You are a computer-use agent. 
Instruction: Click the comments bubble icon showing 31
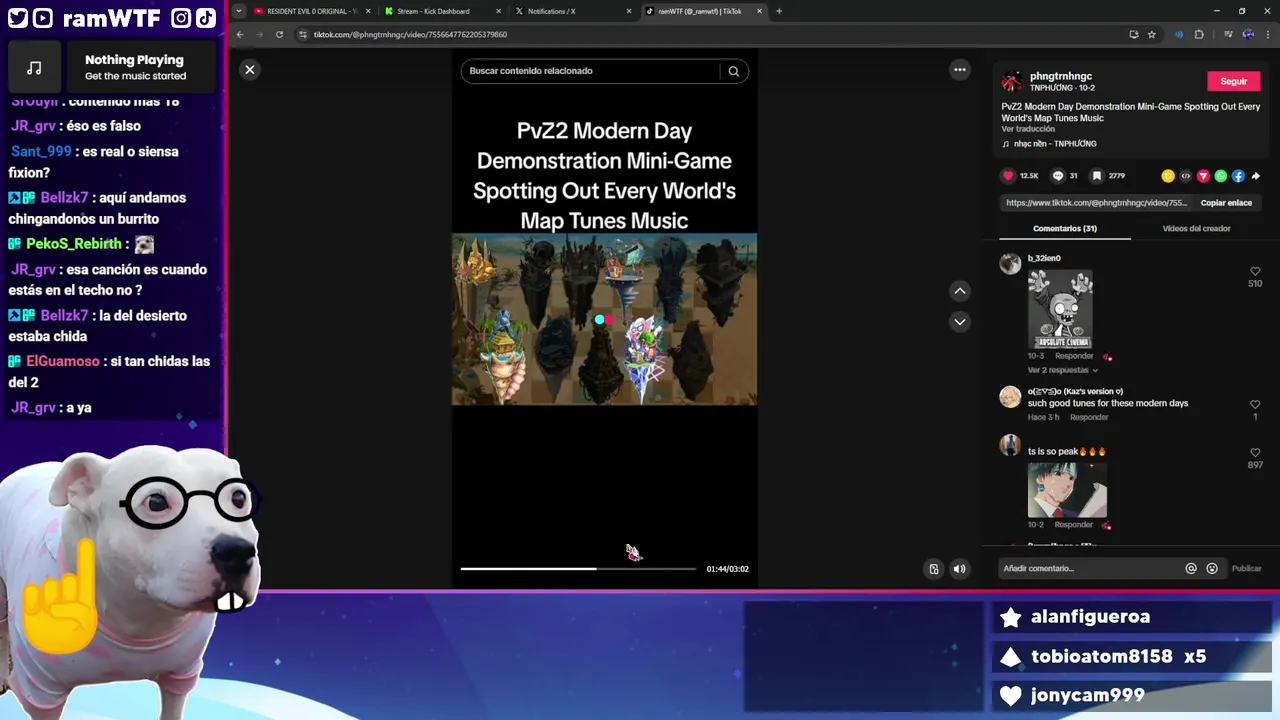[1057, 176]
